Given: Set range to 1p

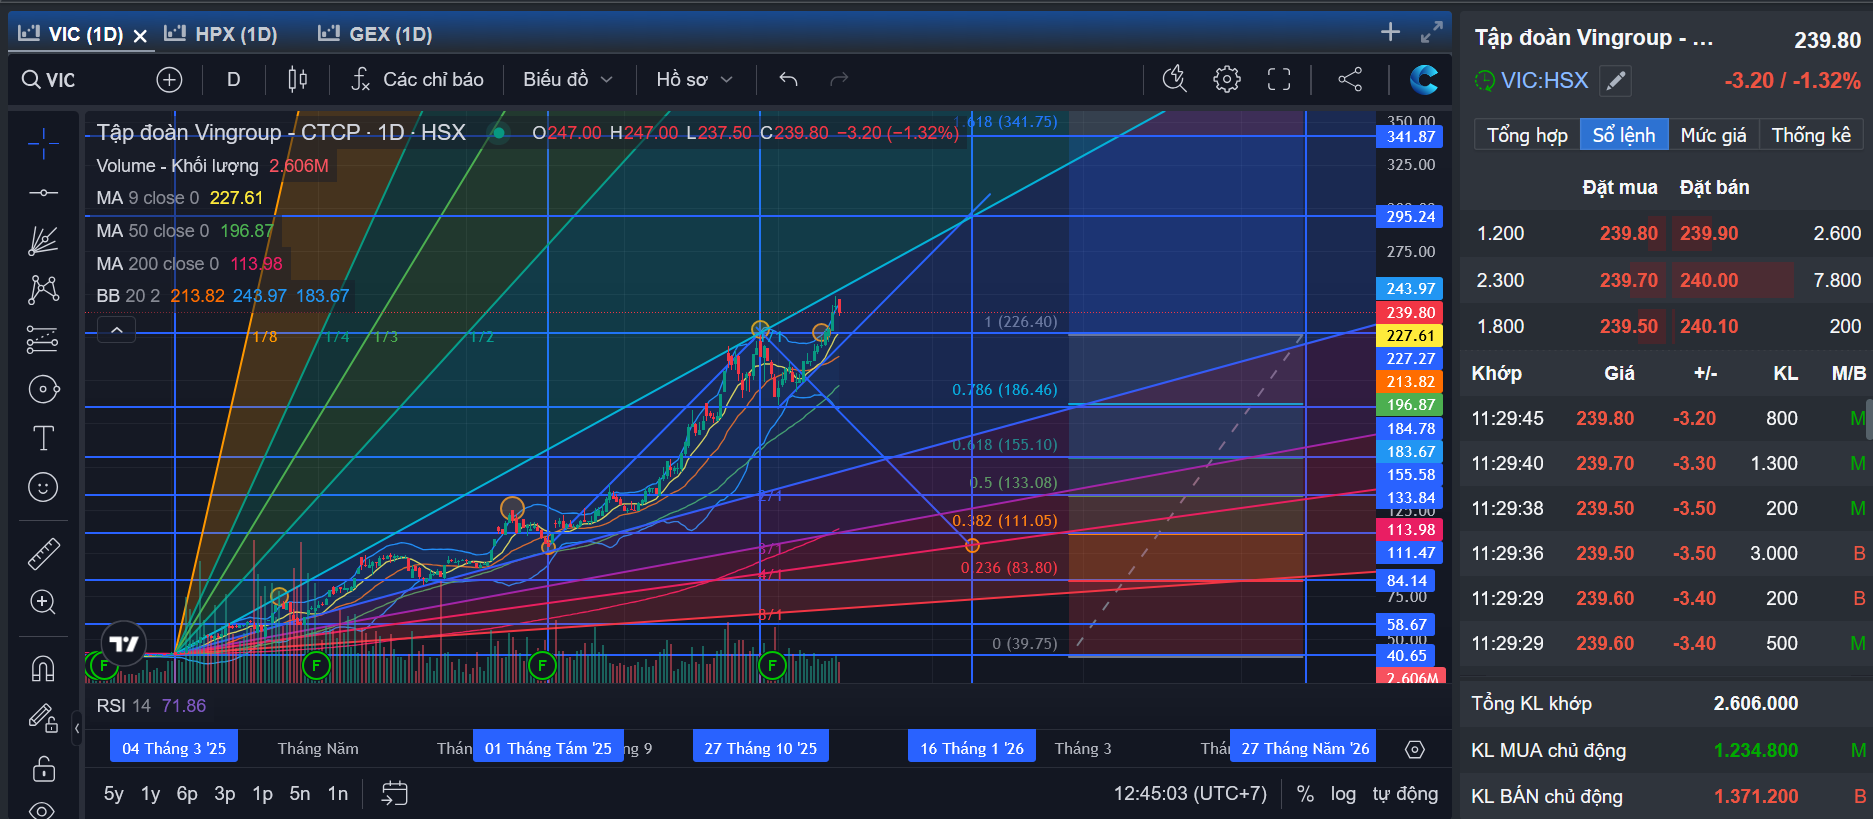Looking at the screenshot, I should tap(263, 794).
